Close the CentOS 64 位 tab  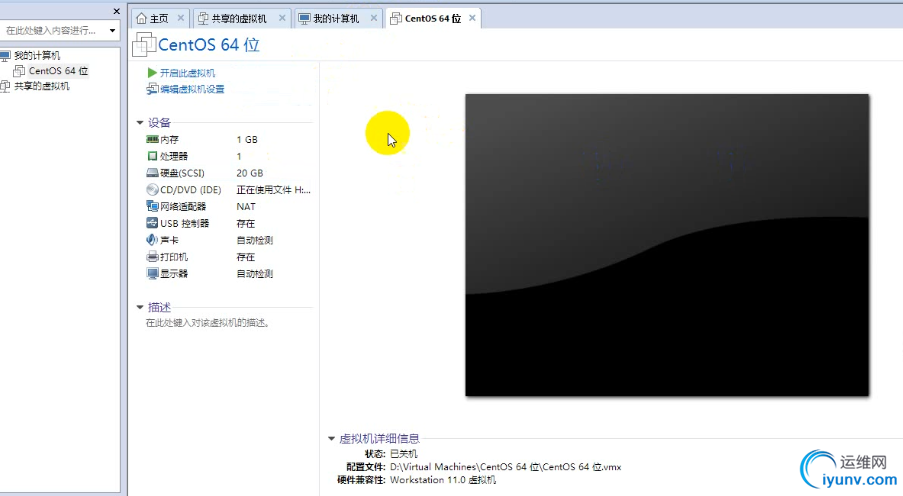click(x=472, y=18)
